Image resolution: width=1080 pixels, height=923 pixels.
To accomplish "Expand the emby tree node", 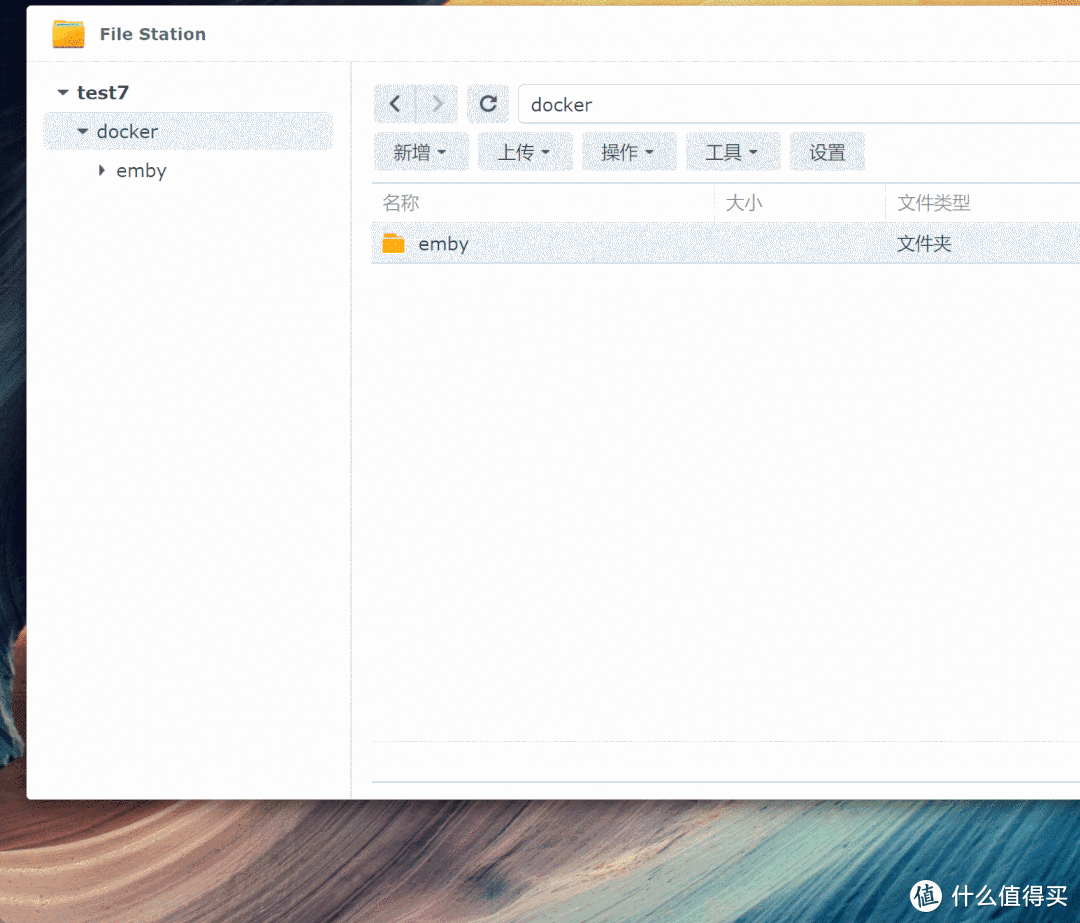I will point(102,170).
